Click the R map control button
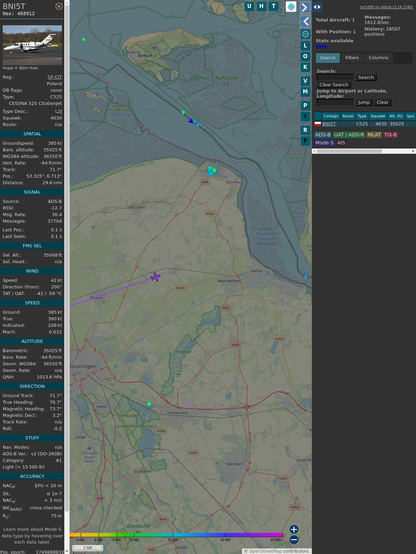Viewport: 416px width, 554px height. pyautogui.click(x=305, y=130)
